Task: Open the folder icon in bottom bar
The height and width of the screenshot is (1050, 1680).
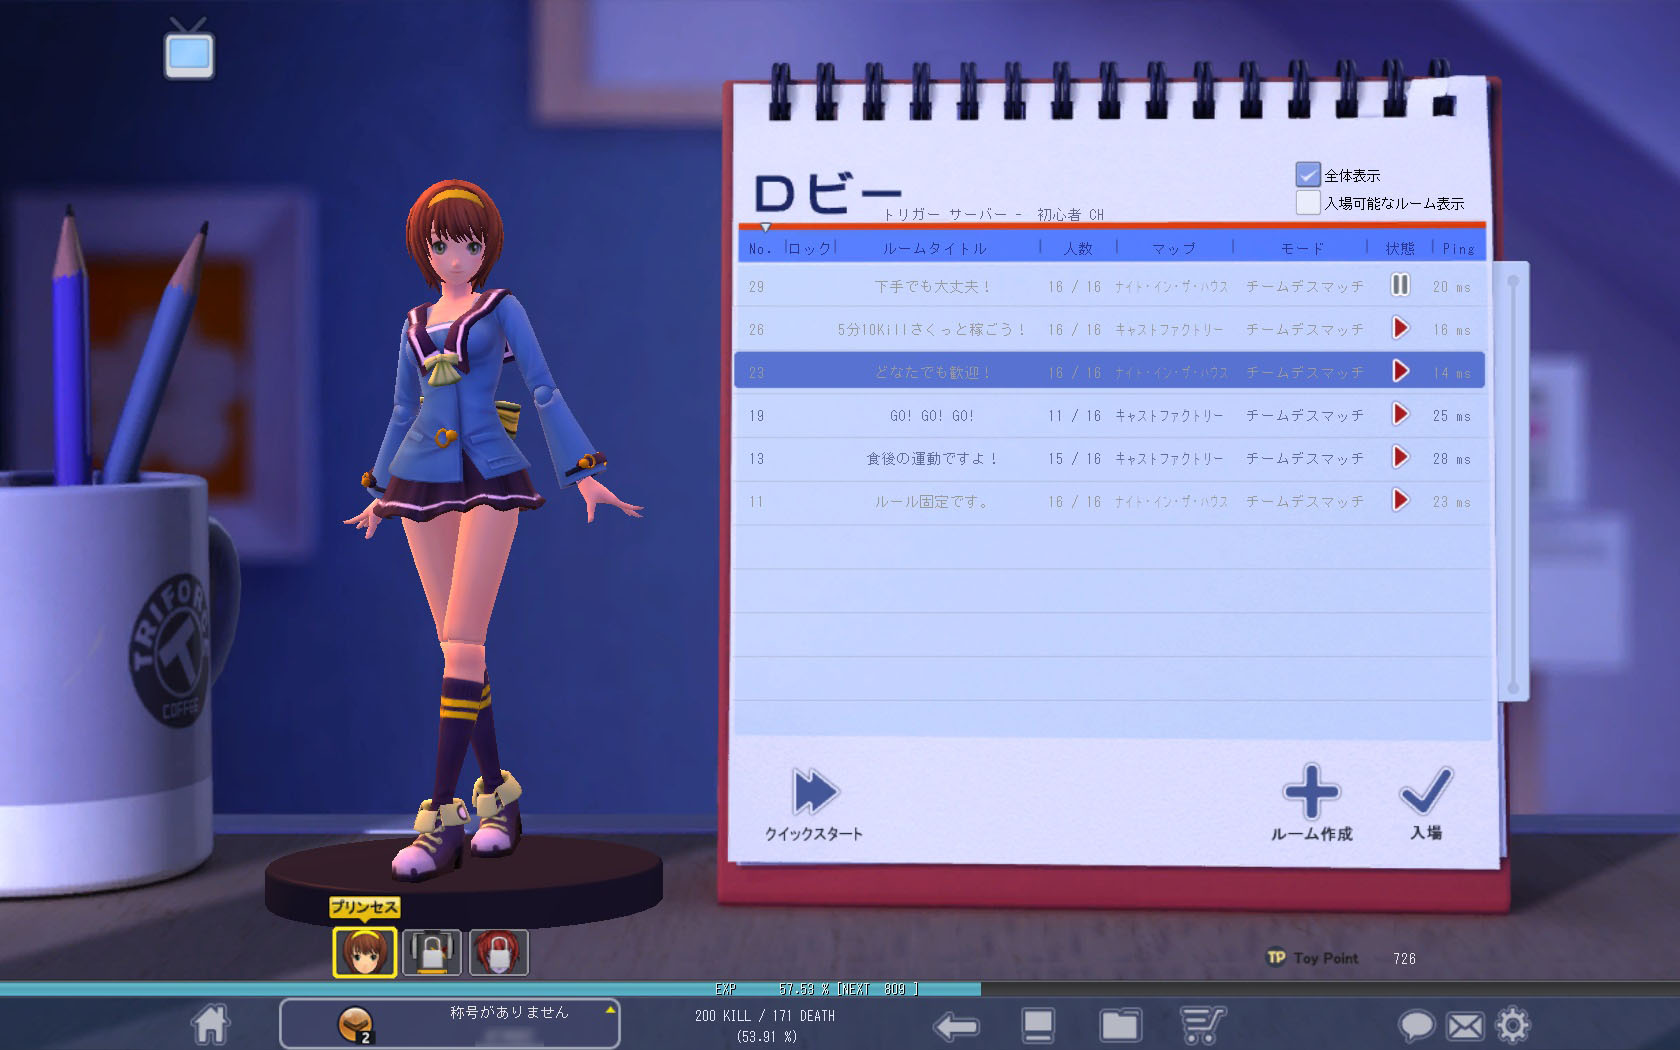Action: pyautogui.click(x=1120, y=1026)
